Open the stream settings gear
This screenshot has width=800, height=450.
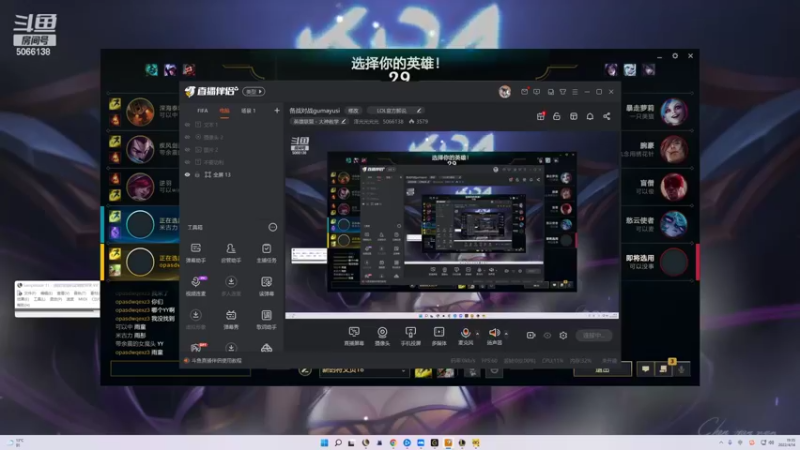point(563,335)
